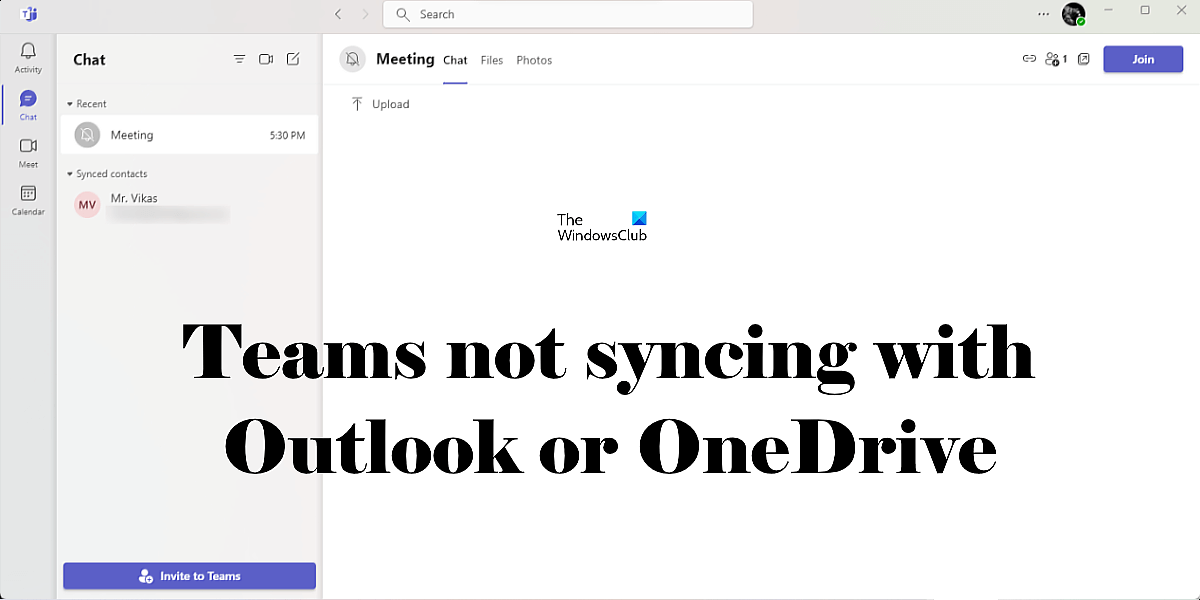This screenshot has height=600, width=1200.
Task: Open the Meeting chat in Recent list
Action: click(x=189, y=135)
